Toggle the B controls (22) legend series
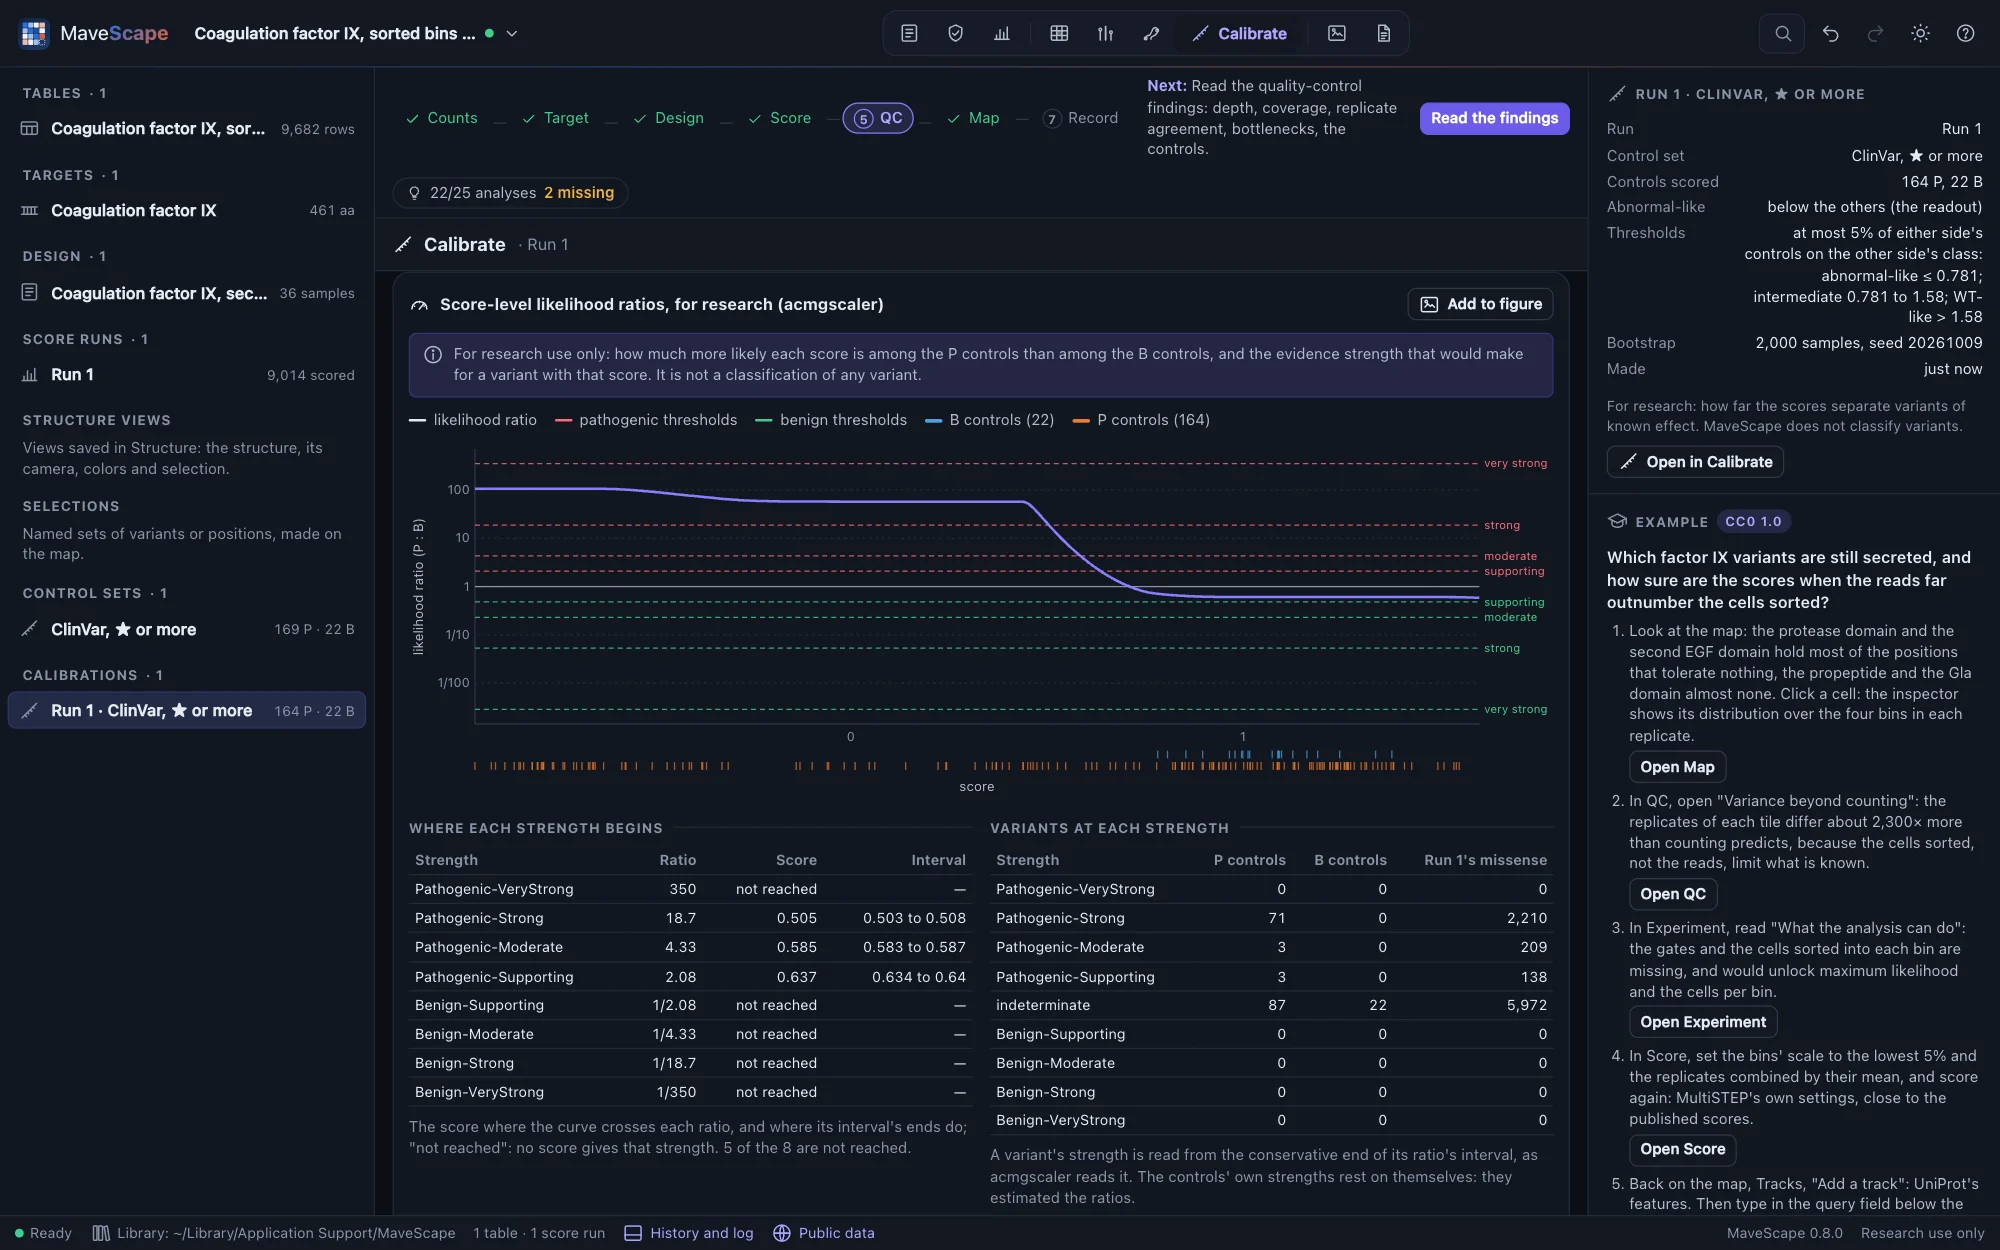 coord(990,420)
